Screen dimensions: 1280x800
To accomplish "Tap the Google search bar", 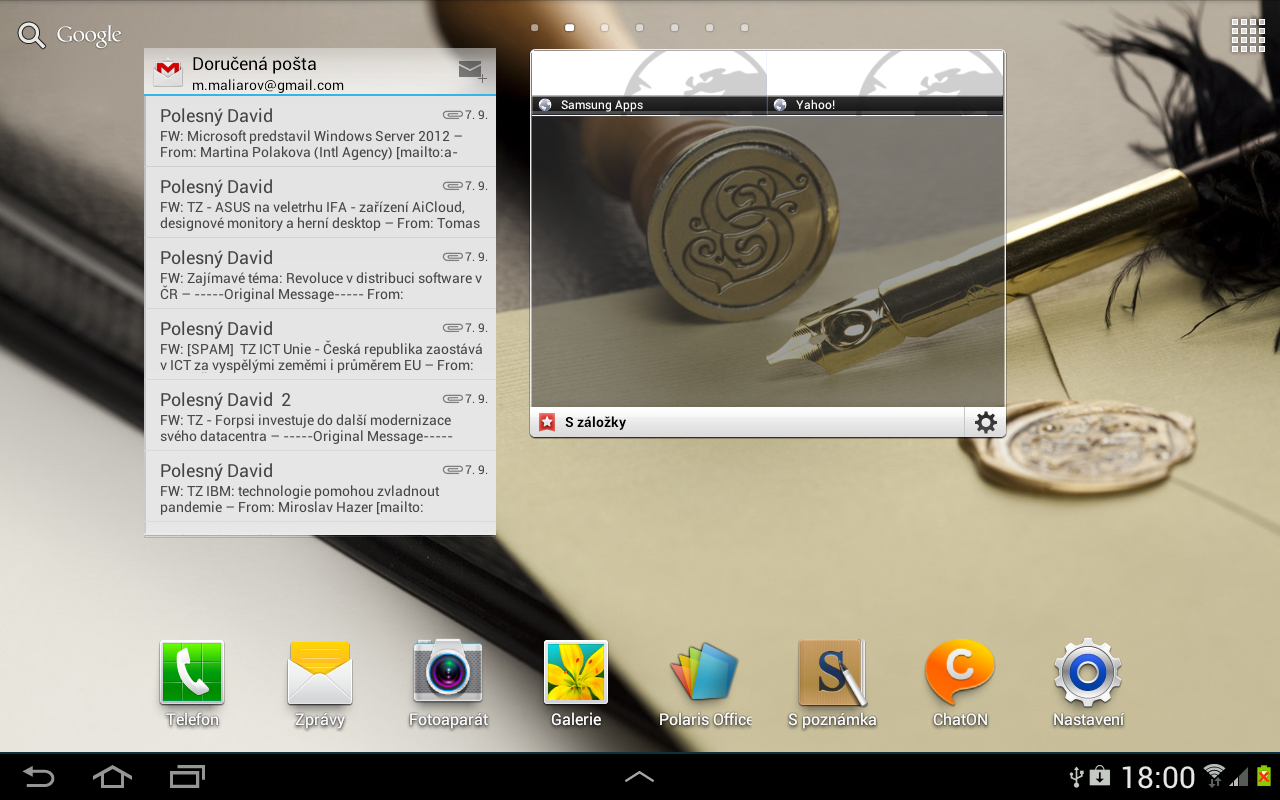I will tap(68, 34).
